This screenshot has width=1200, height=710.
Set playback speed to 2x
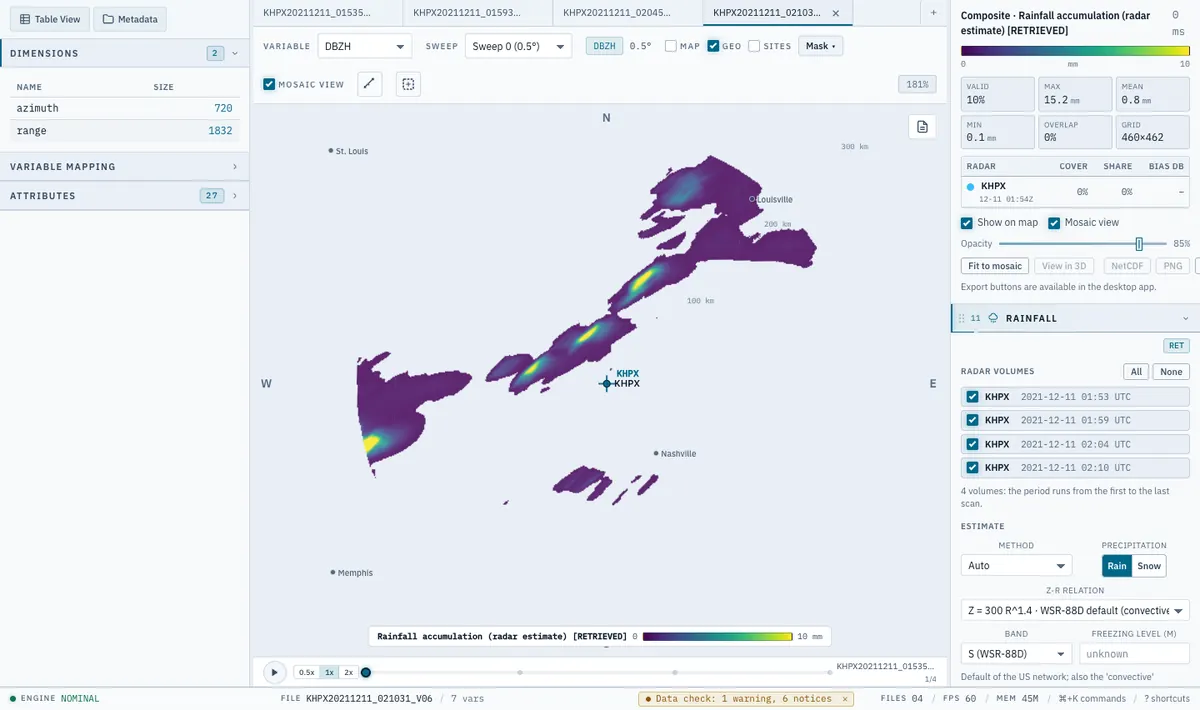[348, 673]
